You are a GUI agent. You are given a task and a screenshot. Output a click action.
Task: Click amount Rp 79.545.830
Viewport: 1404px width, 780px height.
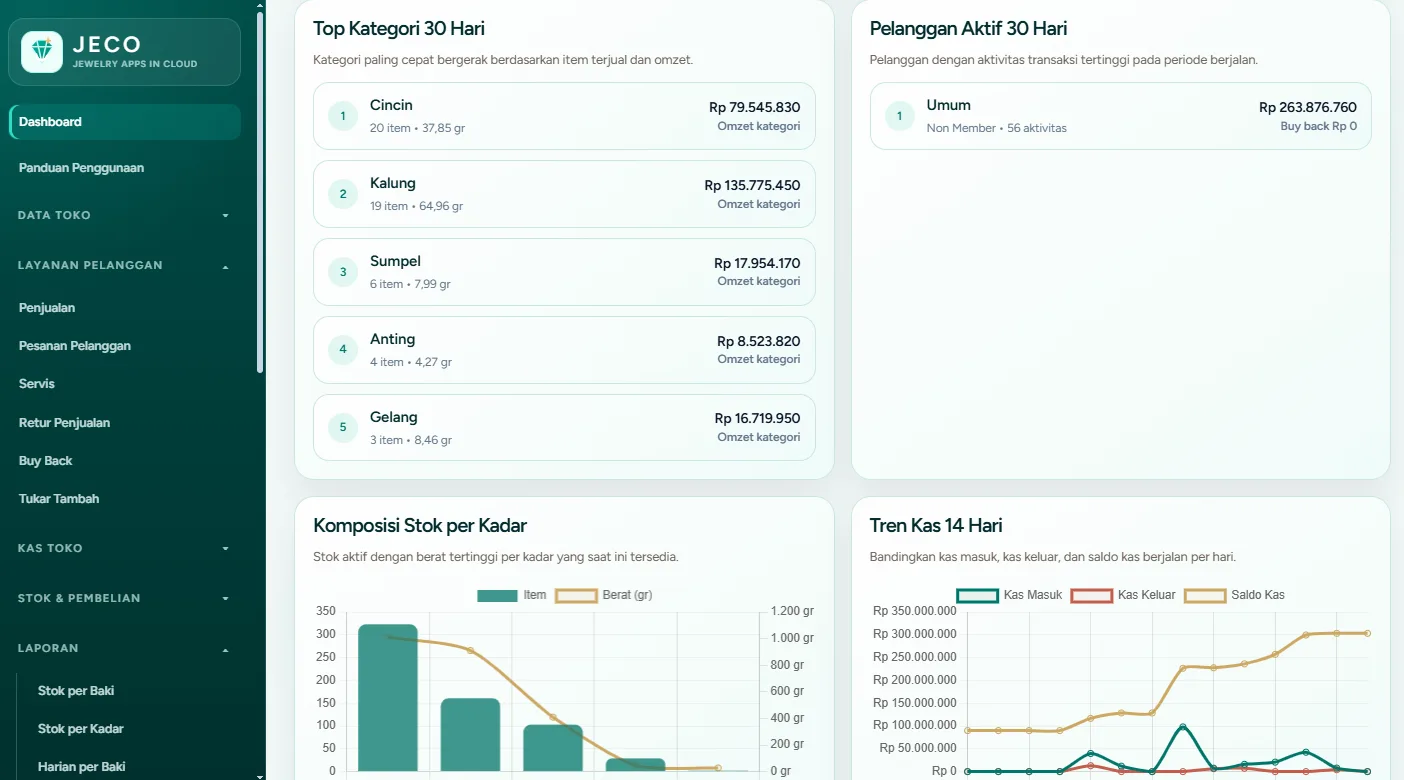755,107
